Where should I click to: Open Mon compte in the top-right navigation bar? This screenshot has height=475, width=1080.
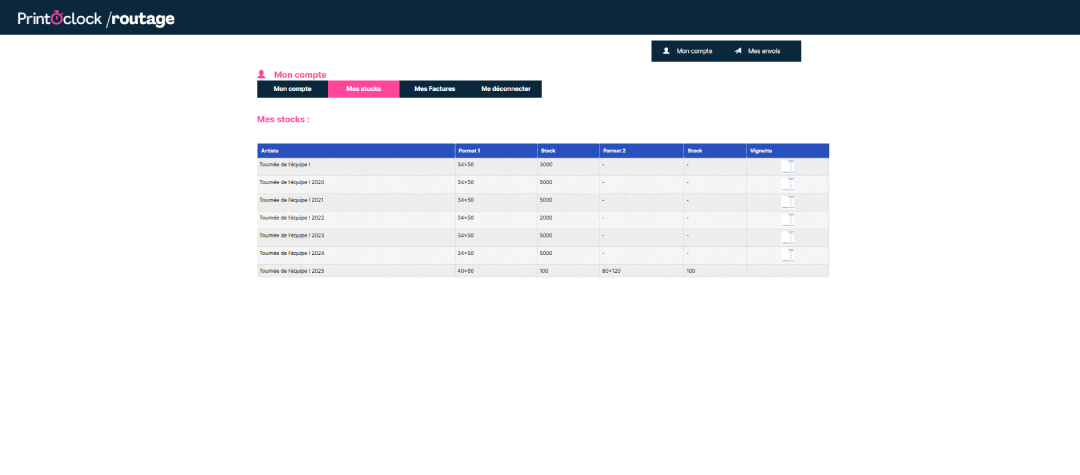tap(687, 51)
